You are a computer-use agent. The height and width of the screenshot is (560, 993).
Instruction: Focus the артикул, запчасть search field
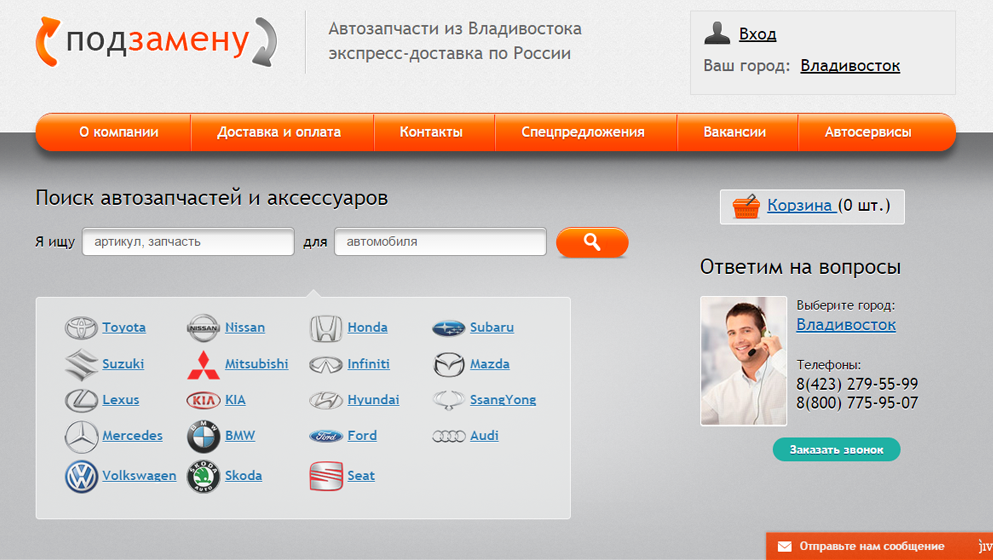tap(188, 242)
